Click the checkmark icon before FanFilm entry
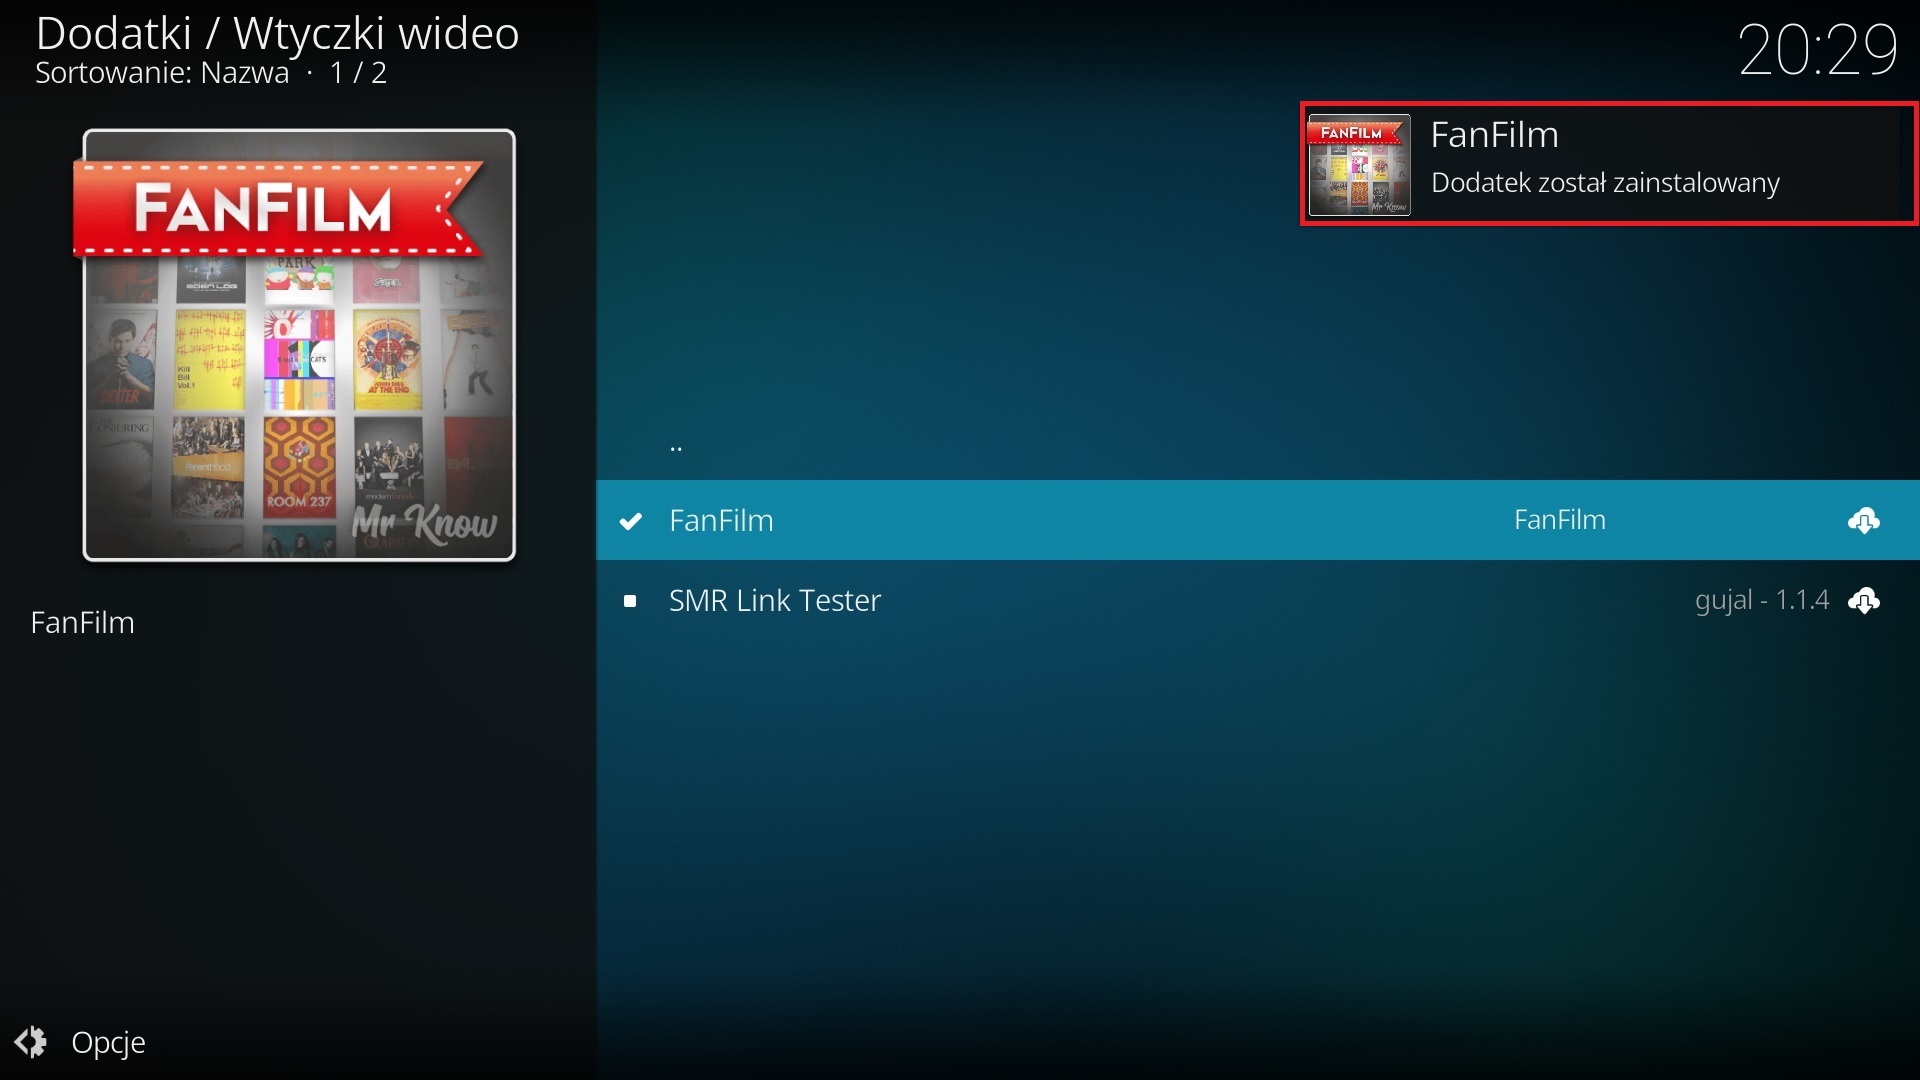The height and width of the screenshot is (1080, 1920). tap(631, 521)
